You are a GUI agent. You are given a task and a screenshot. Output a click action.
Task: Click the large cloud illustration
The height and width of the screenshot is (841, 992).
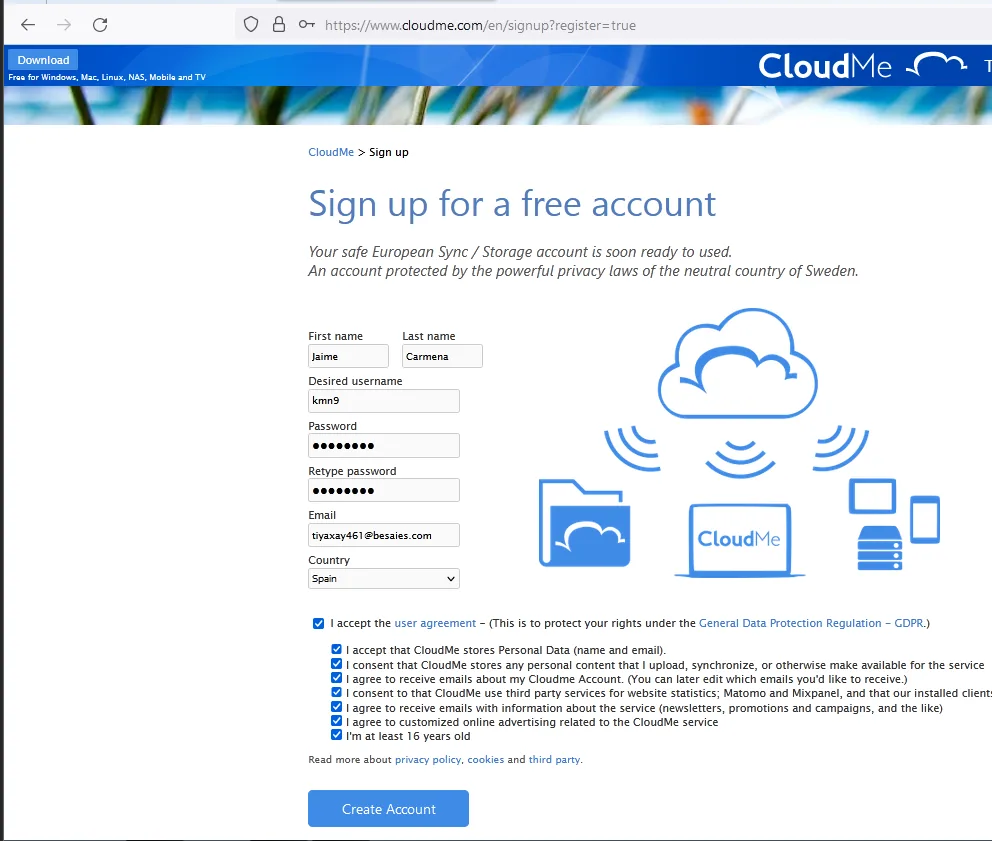(738, 363)
